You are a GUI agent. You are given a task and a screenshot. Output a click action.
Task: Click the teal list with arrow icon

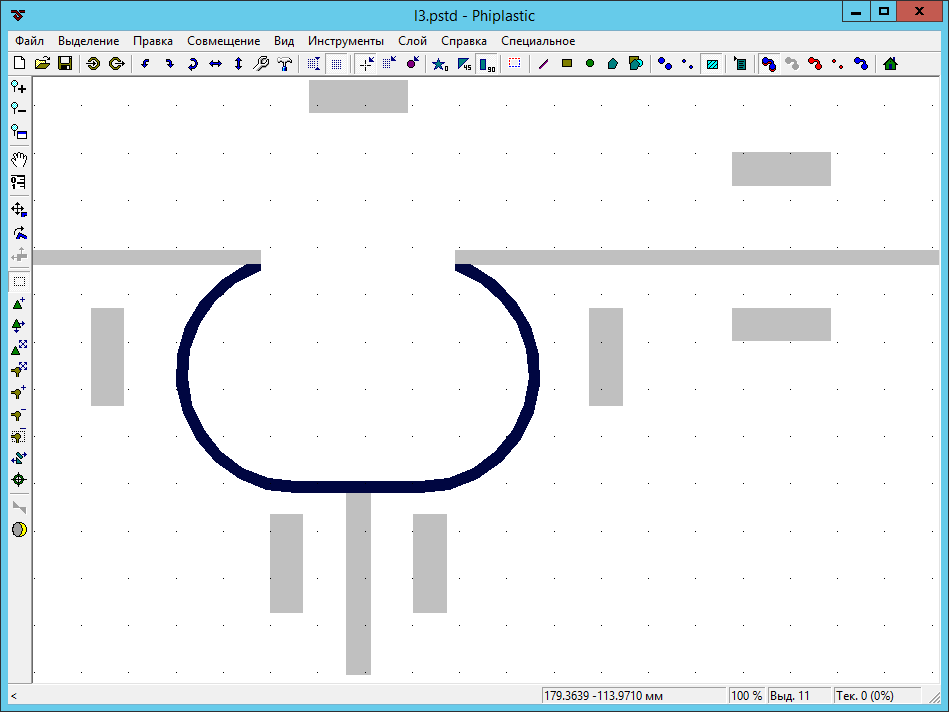[x=740, y=64]
